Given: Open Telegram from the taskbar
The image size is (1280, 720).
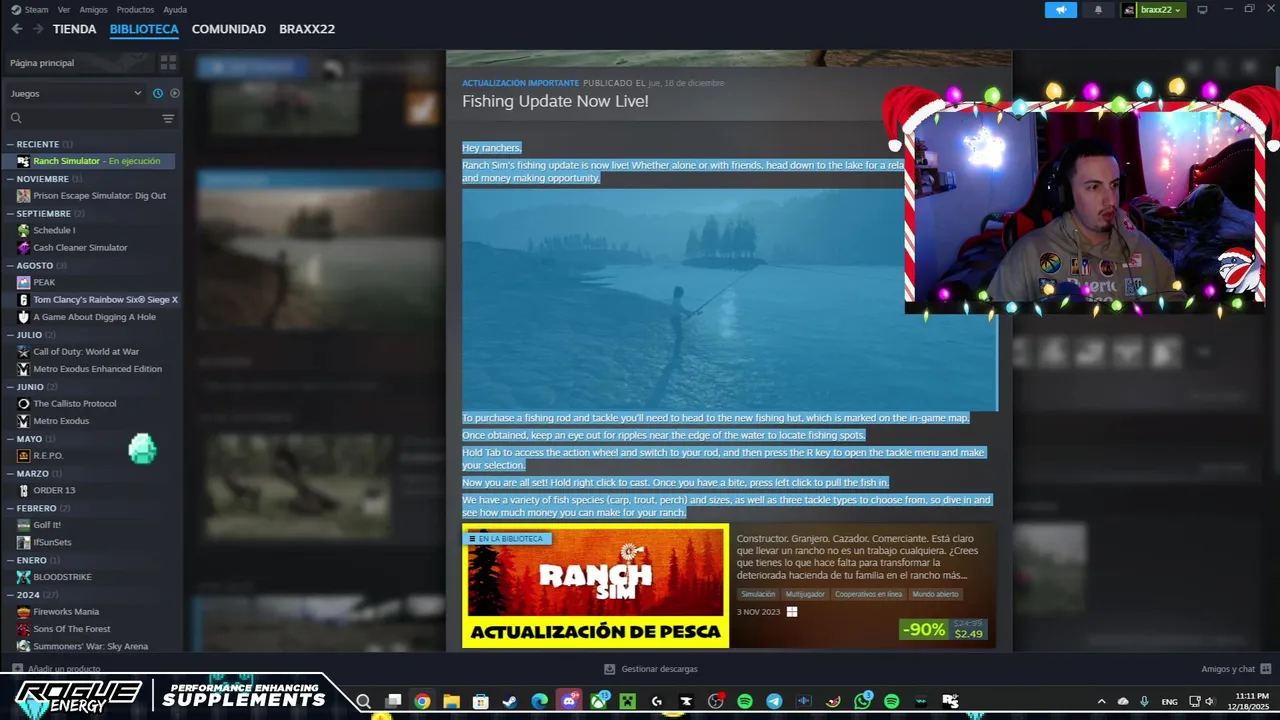Looking at the screenshot, I should (774, 701).
